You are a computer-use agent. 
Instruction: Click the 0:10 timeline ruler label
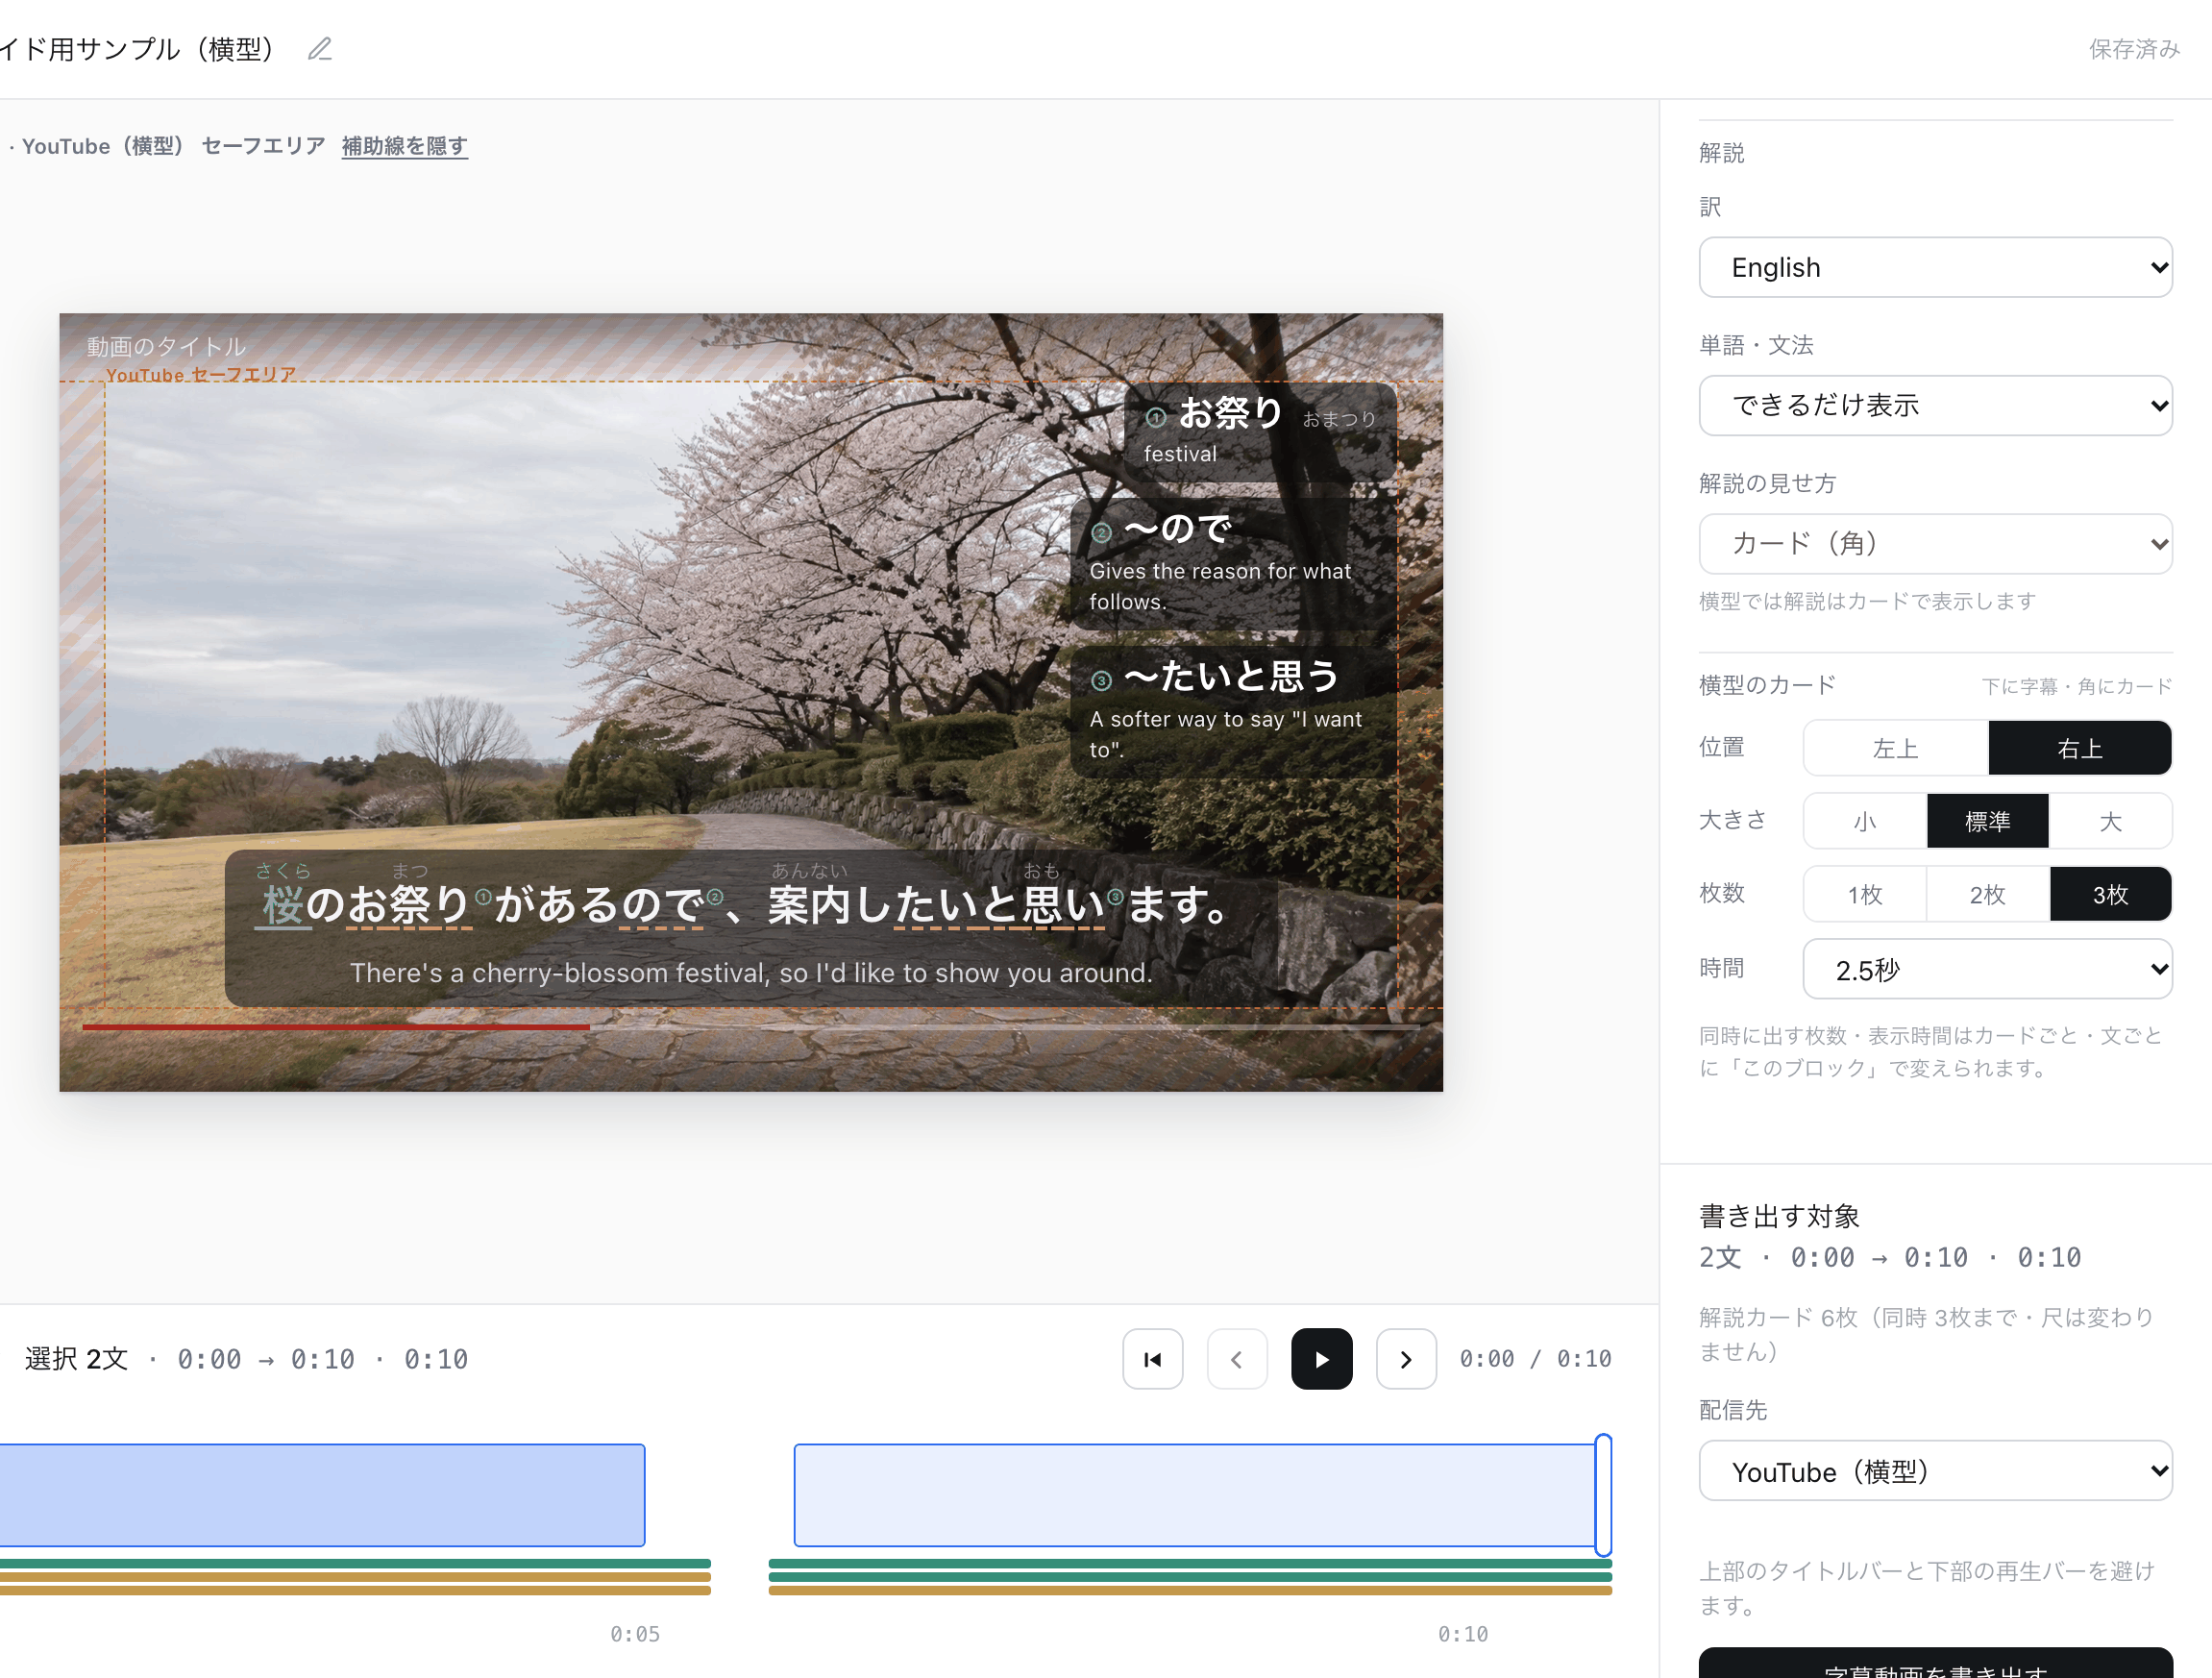click(1463, 1634)
